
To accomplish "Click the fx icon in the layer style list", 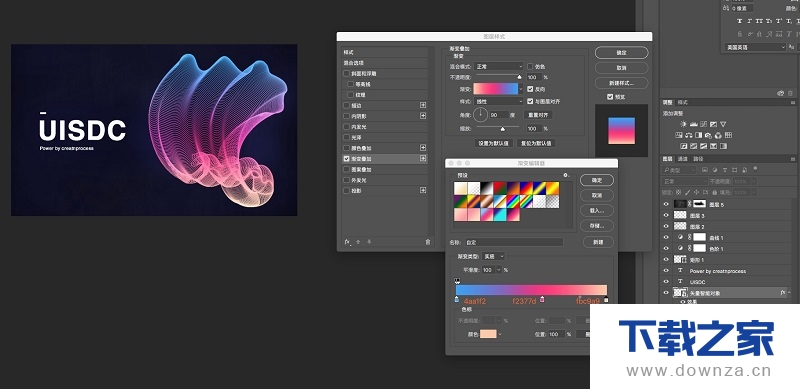I will tap(347, 242).
